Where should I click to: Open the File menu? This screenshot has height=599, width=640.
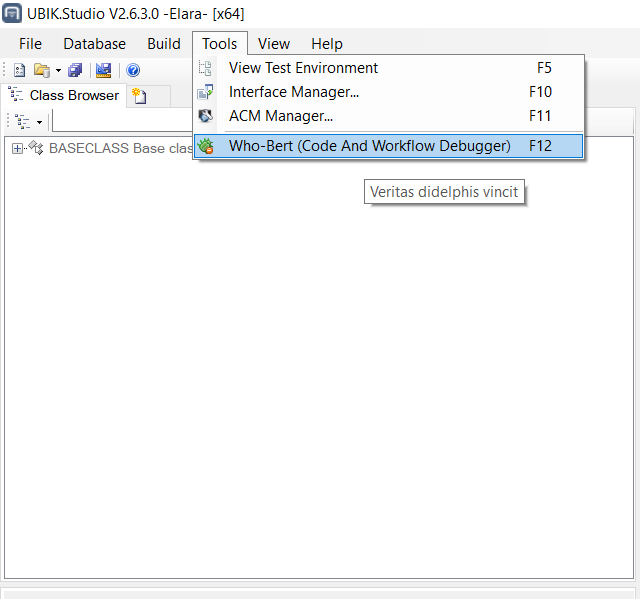tap(30, 44)
